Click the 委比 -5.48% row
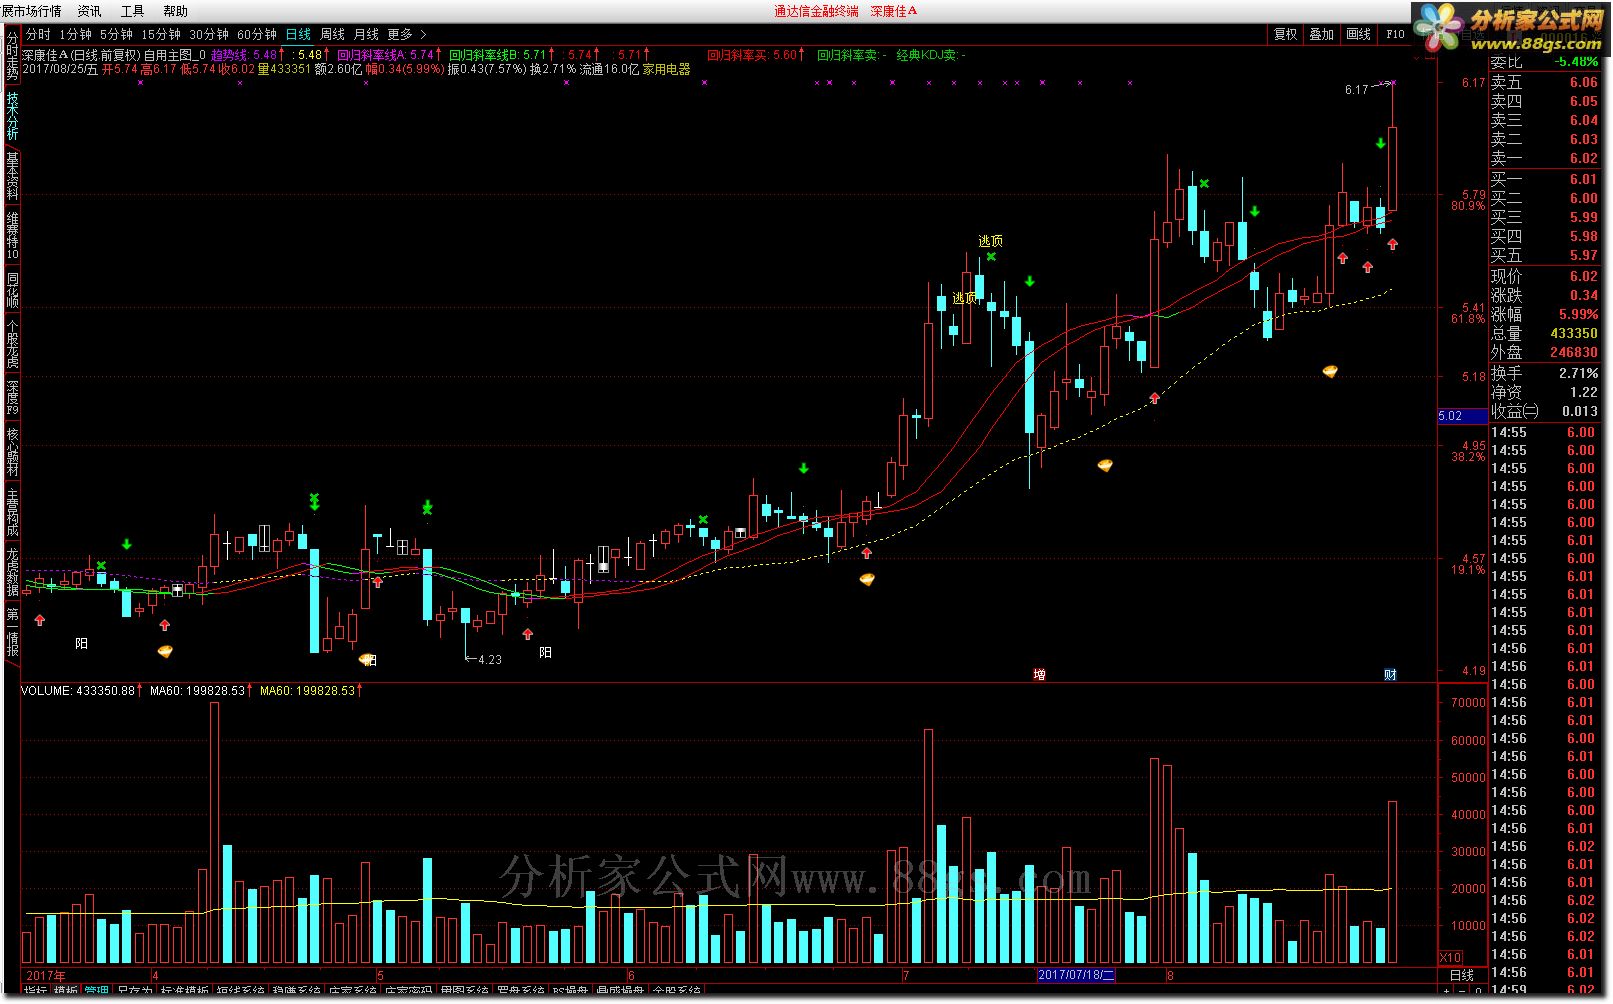 1546,62
